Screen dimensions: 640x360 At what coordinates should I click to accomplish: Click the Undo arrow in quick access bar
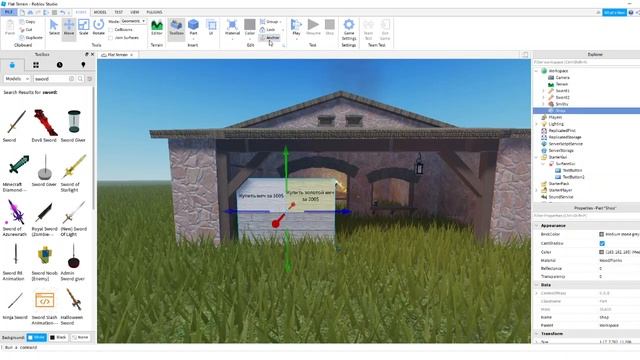pyautogui.click(x=62, y=12)
